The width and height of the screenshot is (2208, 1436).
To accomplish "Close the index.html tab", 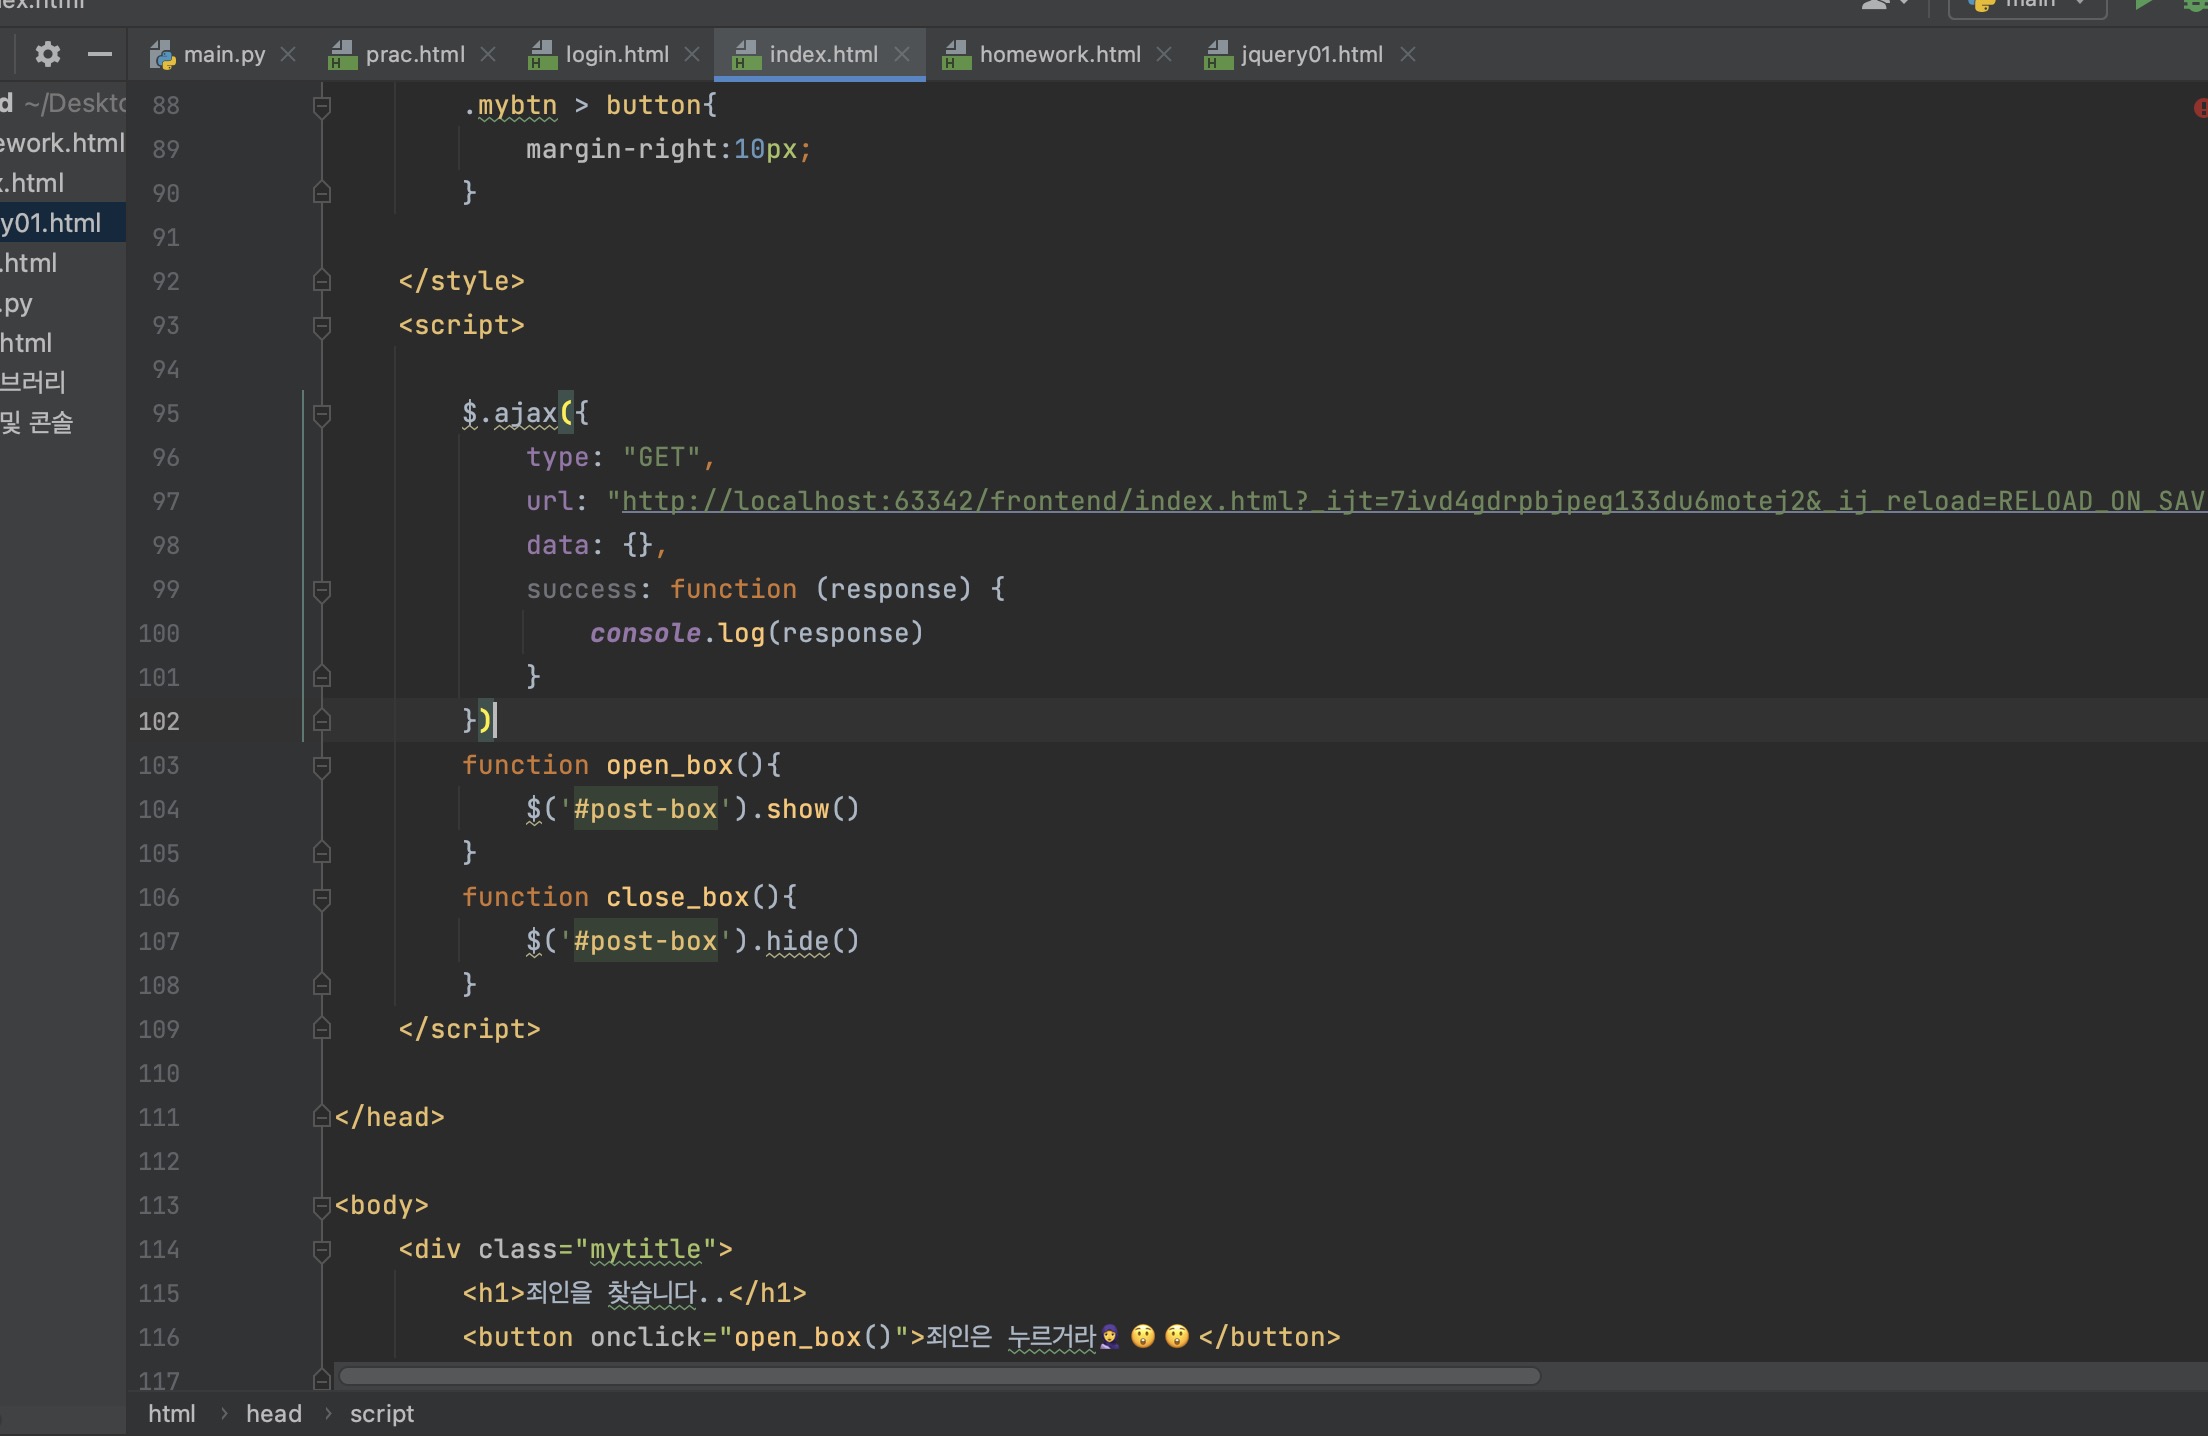I will [x=902, y=54].
